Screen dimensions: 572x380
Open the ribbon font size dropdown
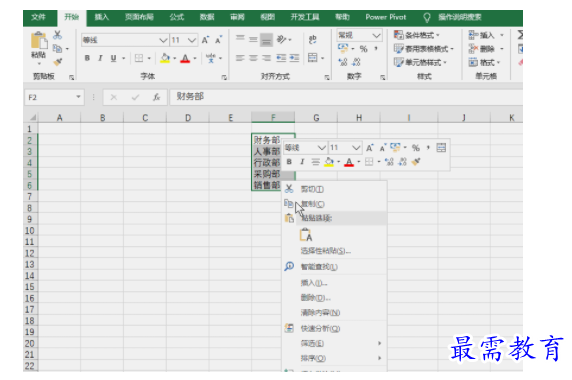click(192, 40)
